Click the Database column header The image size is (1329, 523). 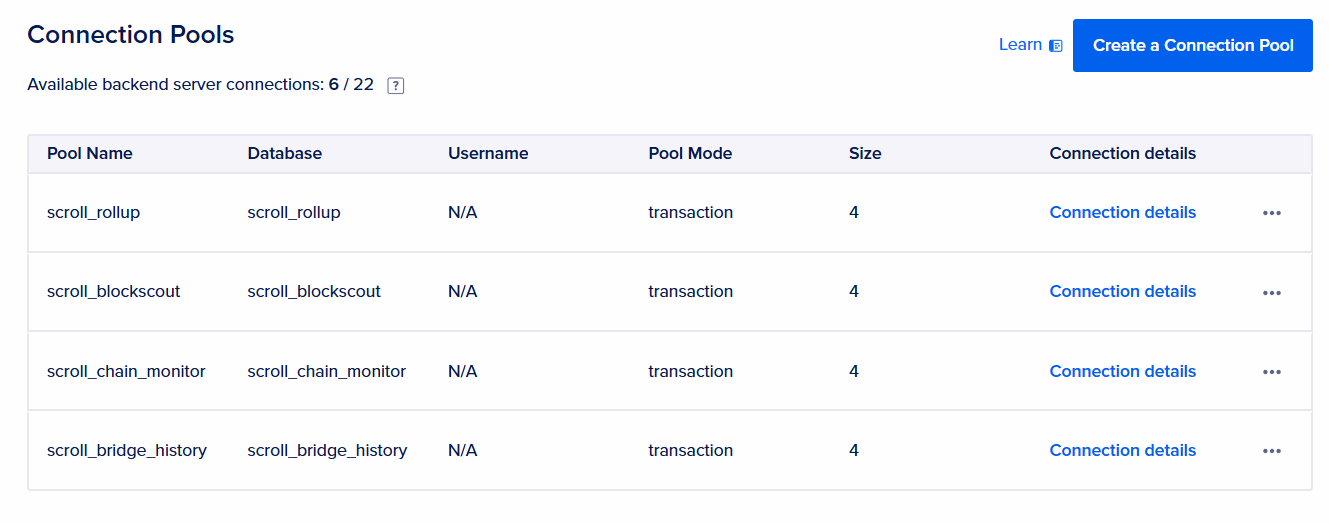(x=285, y=153)
